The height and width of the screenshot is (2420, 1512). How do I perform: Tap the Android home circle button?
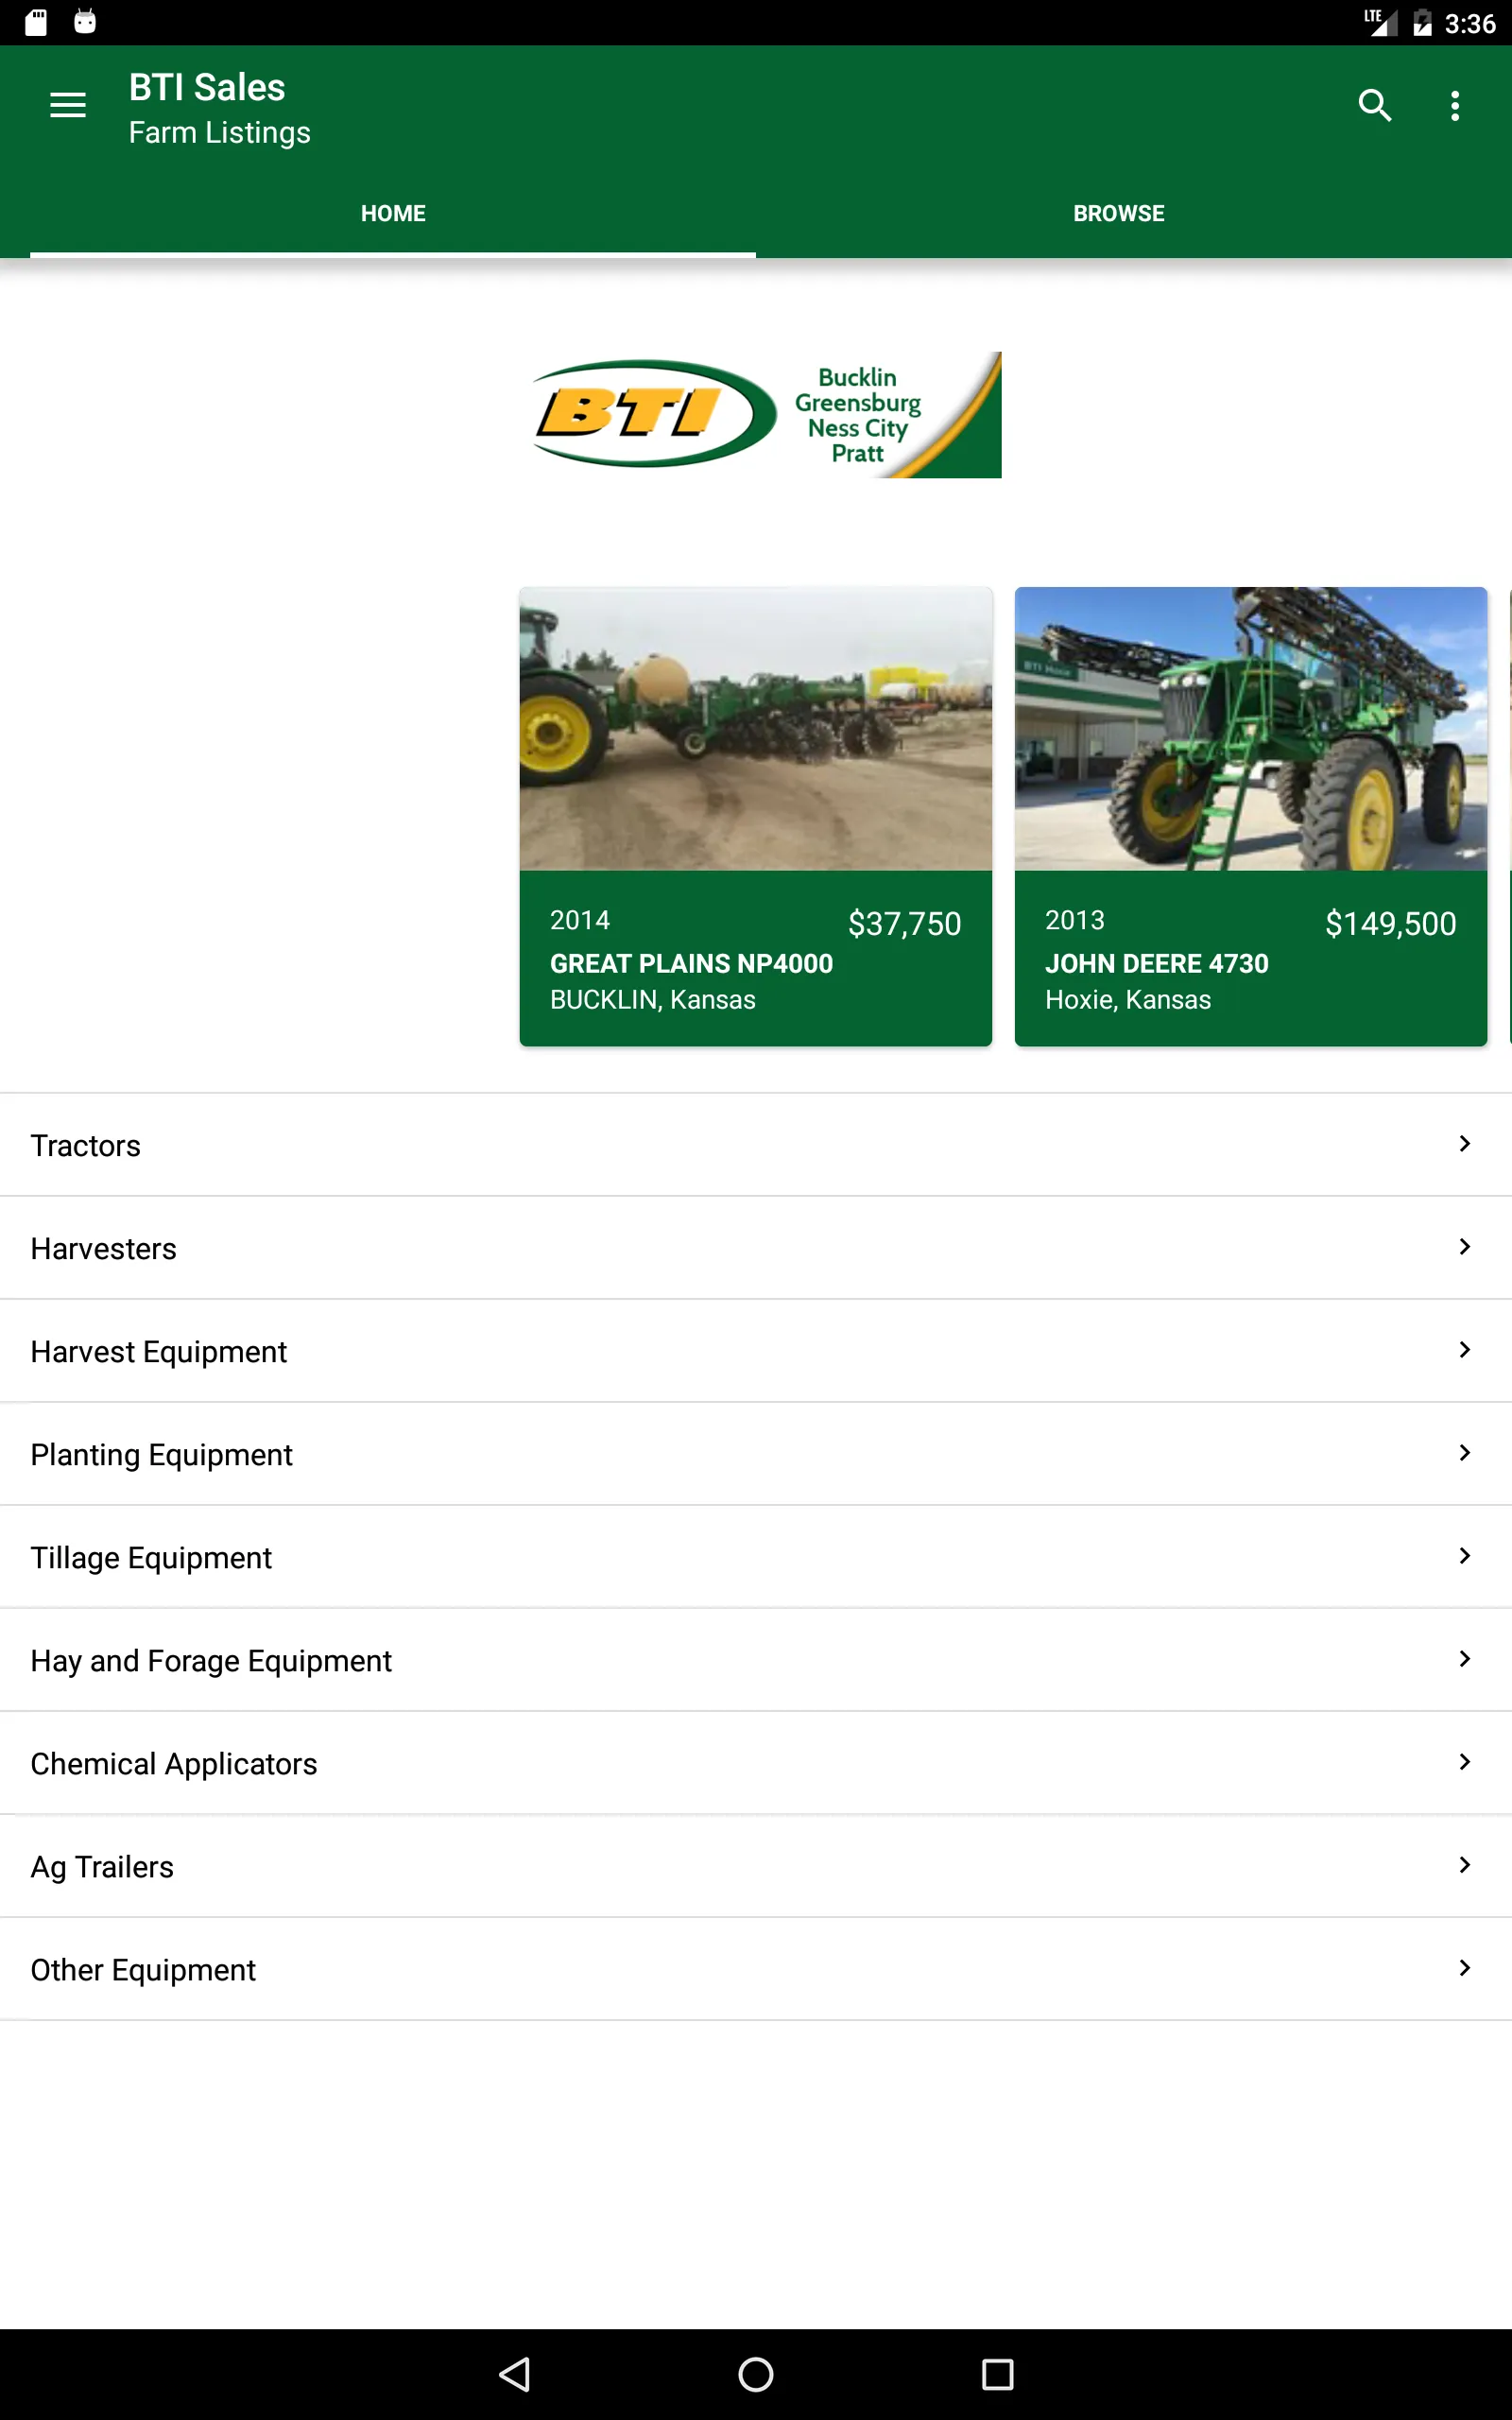pyautogui.click(x=756, y=2374)
